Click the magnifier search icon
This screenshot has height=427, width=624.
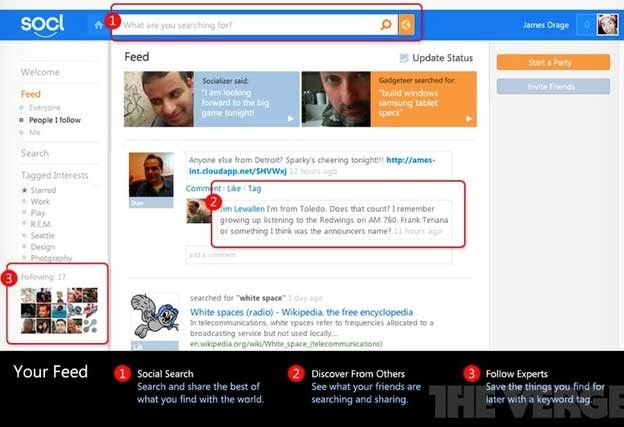point(386,25)
